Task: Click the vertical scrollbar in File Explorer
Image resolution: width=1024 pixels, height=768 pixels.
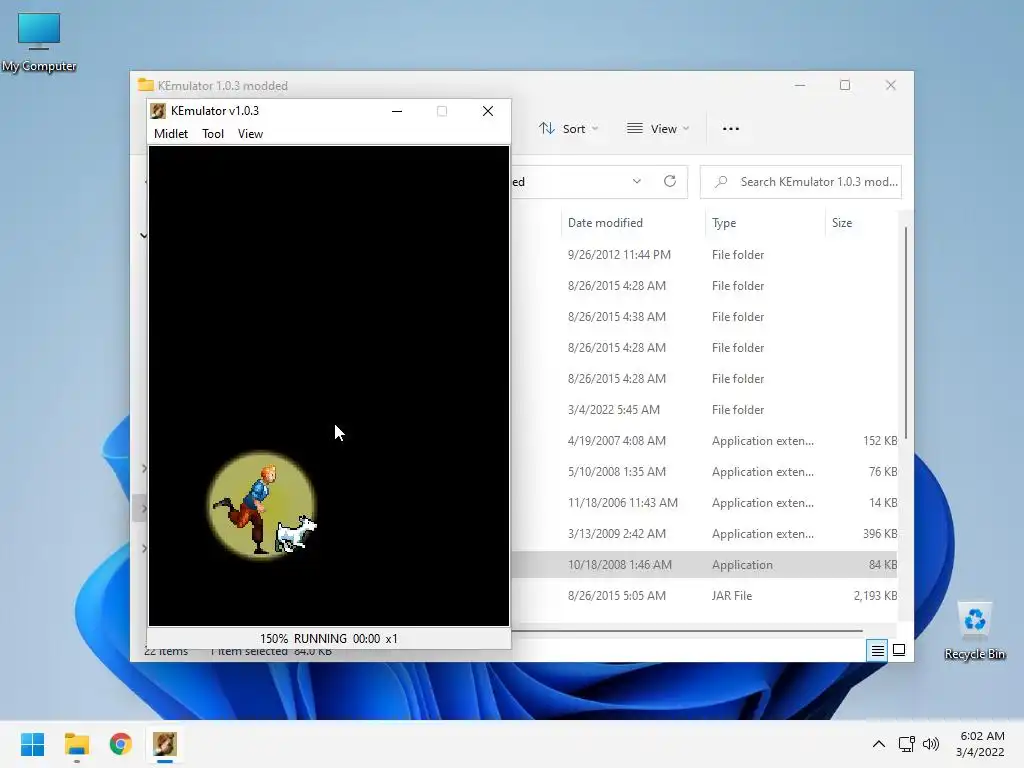Action: (906, 333)
